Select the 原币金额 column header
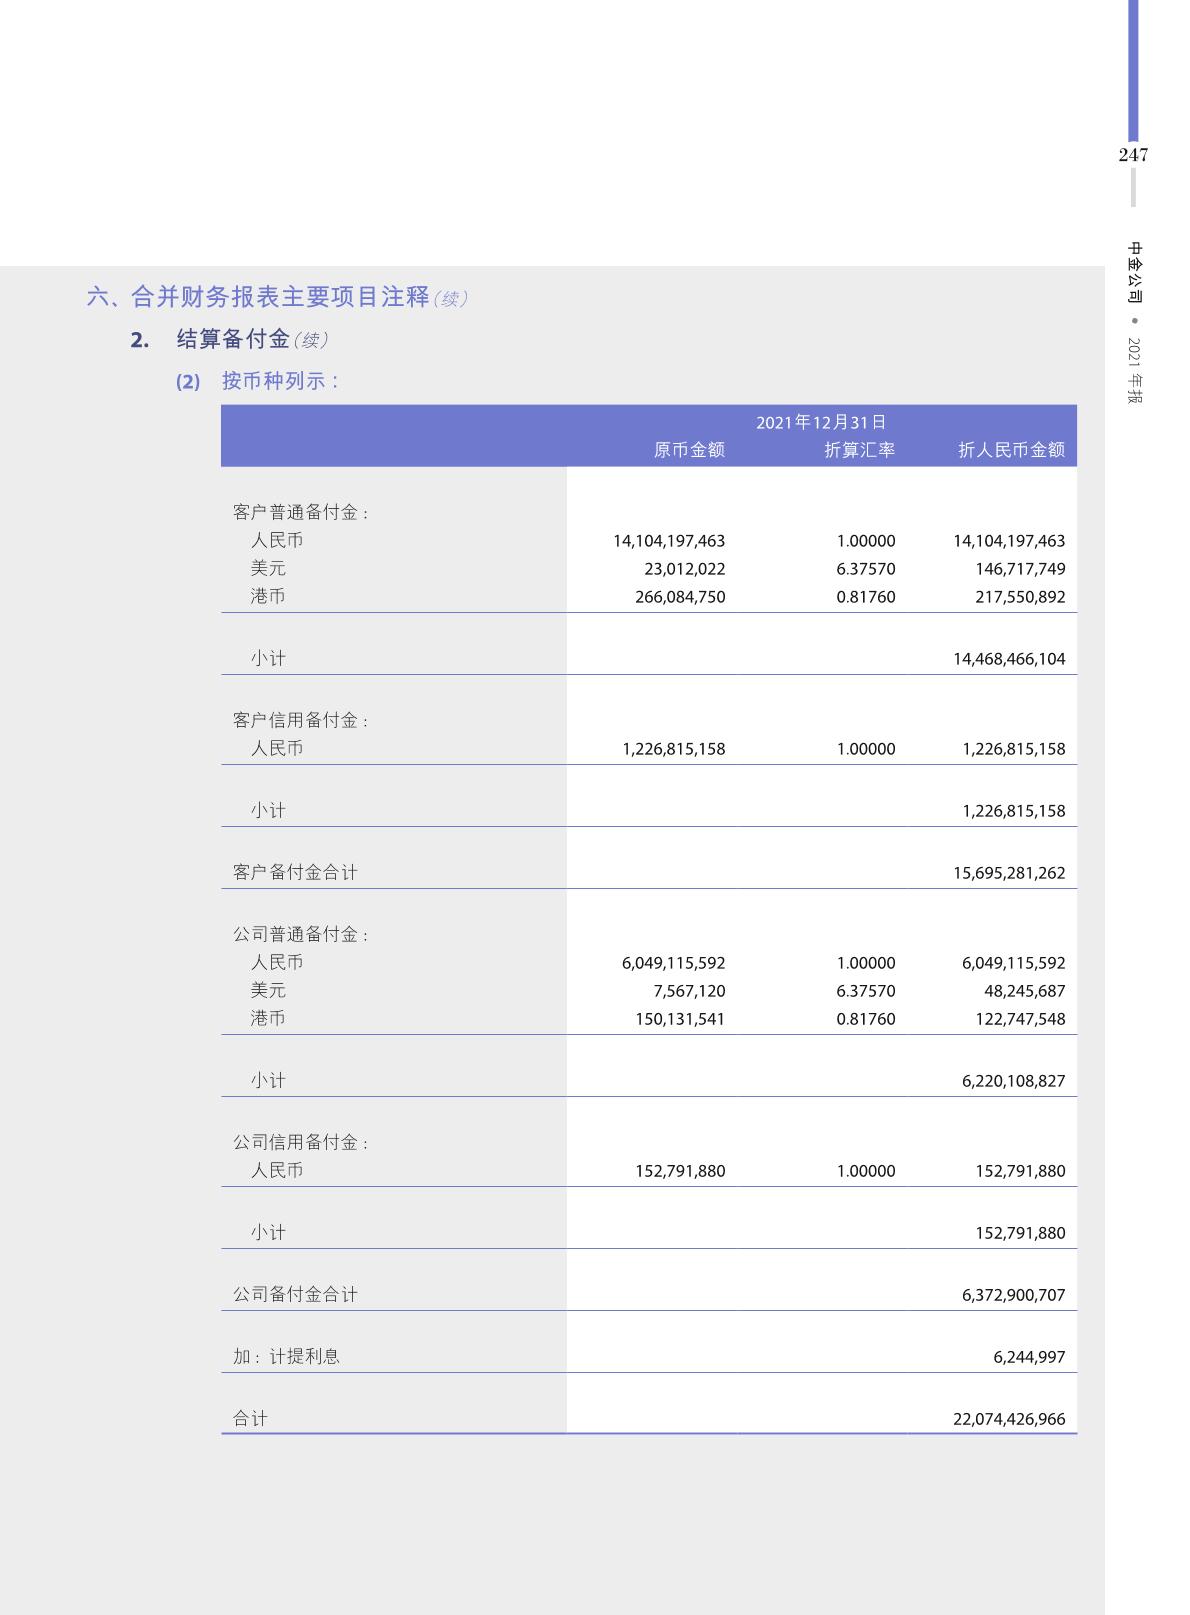Viewport: 1190px width, 1615px height. coord(689,450)
